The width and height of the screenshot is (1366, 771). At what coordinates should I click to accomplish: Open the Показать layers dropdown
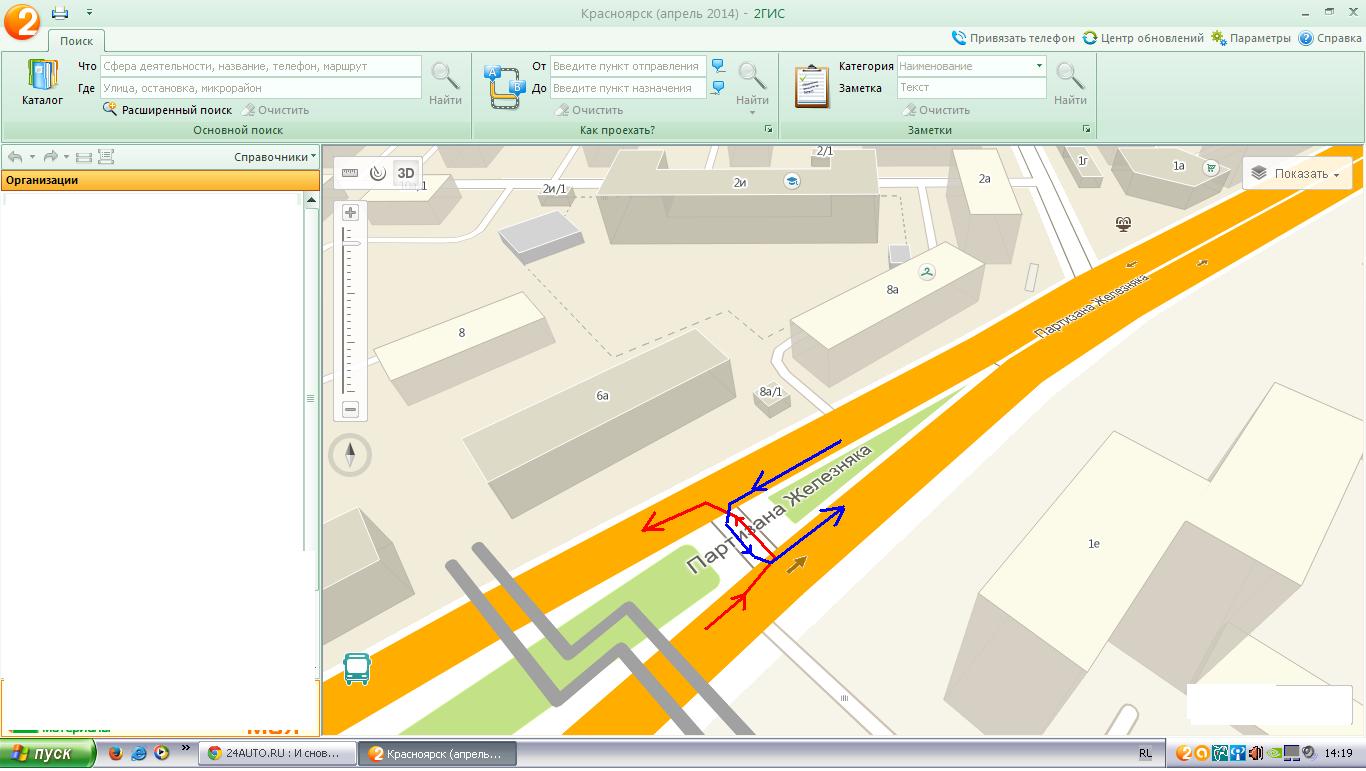click(x=1297, y=173)
